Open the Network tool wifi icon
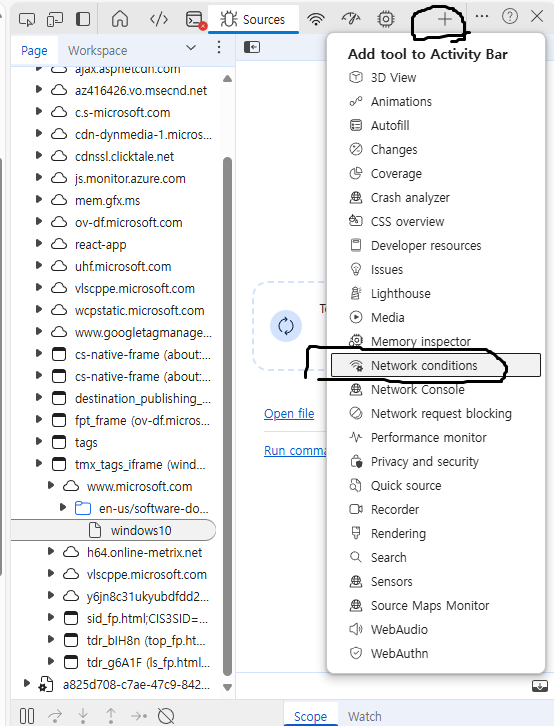 [316, 19]
